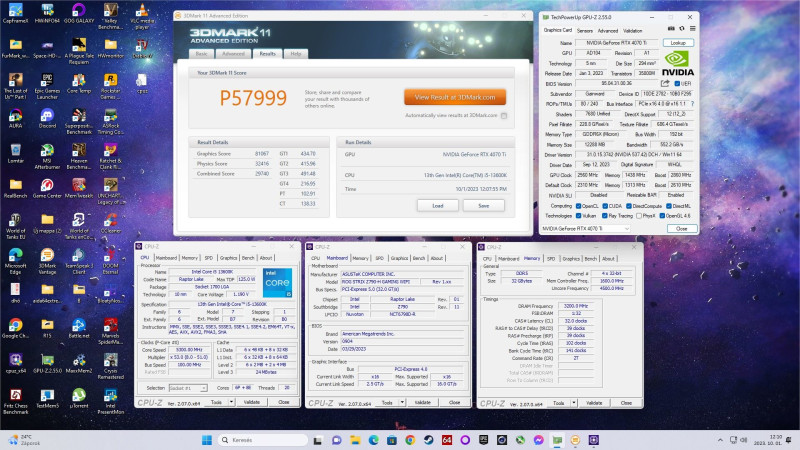Click the GPU-Z refresh icon
This screenshot has width=800, height=450.
click(682, 29)
